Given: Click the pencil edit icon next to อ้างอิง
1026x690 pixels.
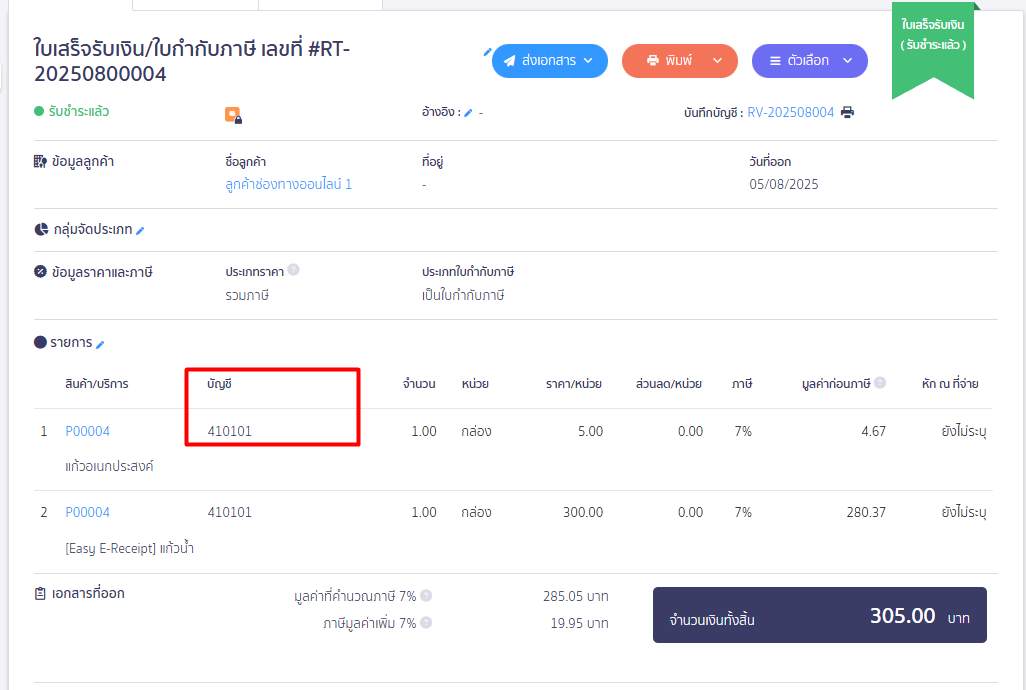Looking at the screenshot, I should tap(470, 112).
